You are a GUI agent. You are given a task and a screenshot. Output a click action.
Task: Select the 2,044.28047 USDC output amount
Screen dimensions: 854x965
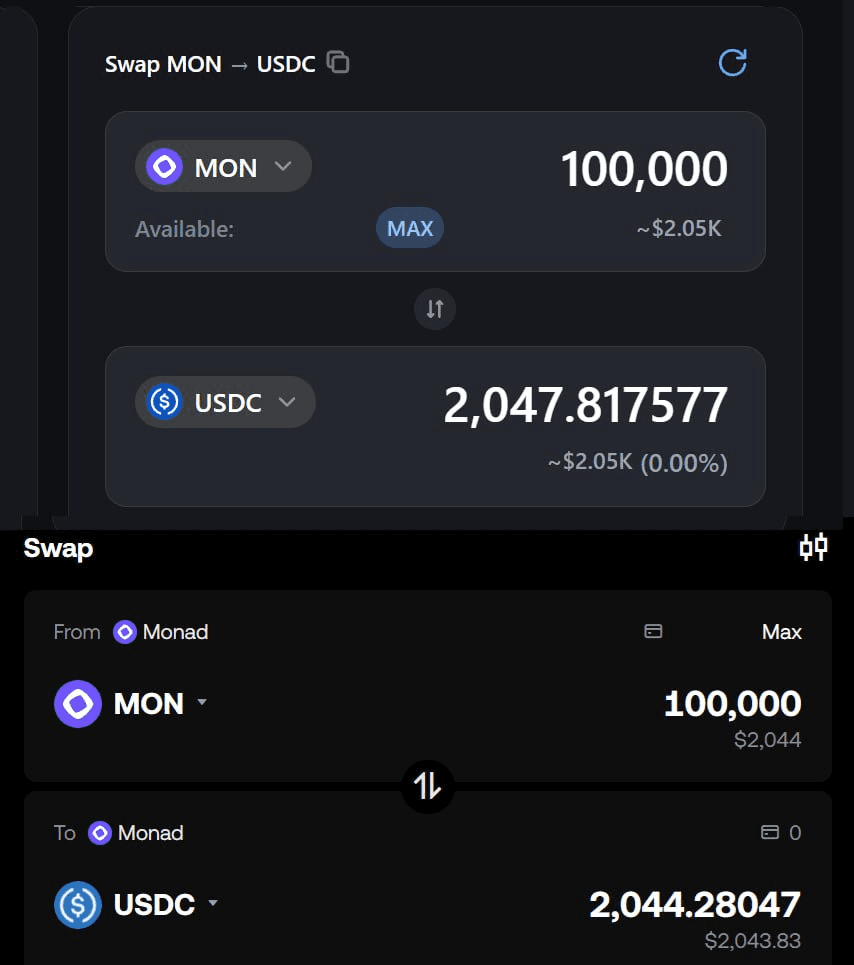coord(694,904)
